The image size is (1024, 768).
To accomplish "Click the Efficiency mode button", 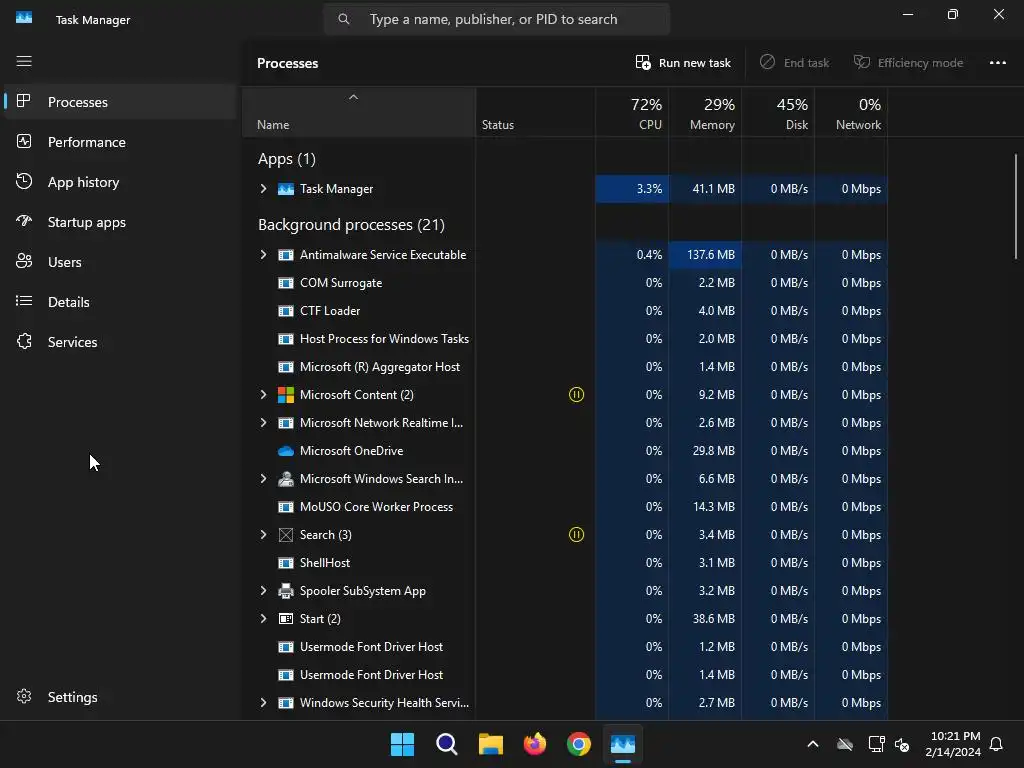I will click(908, 63).
